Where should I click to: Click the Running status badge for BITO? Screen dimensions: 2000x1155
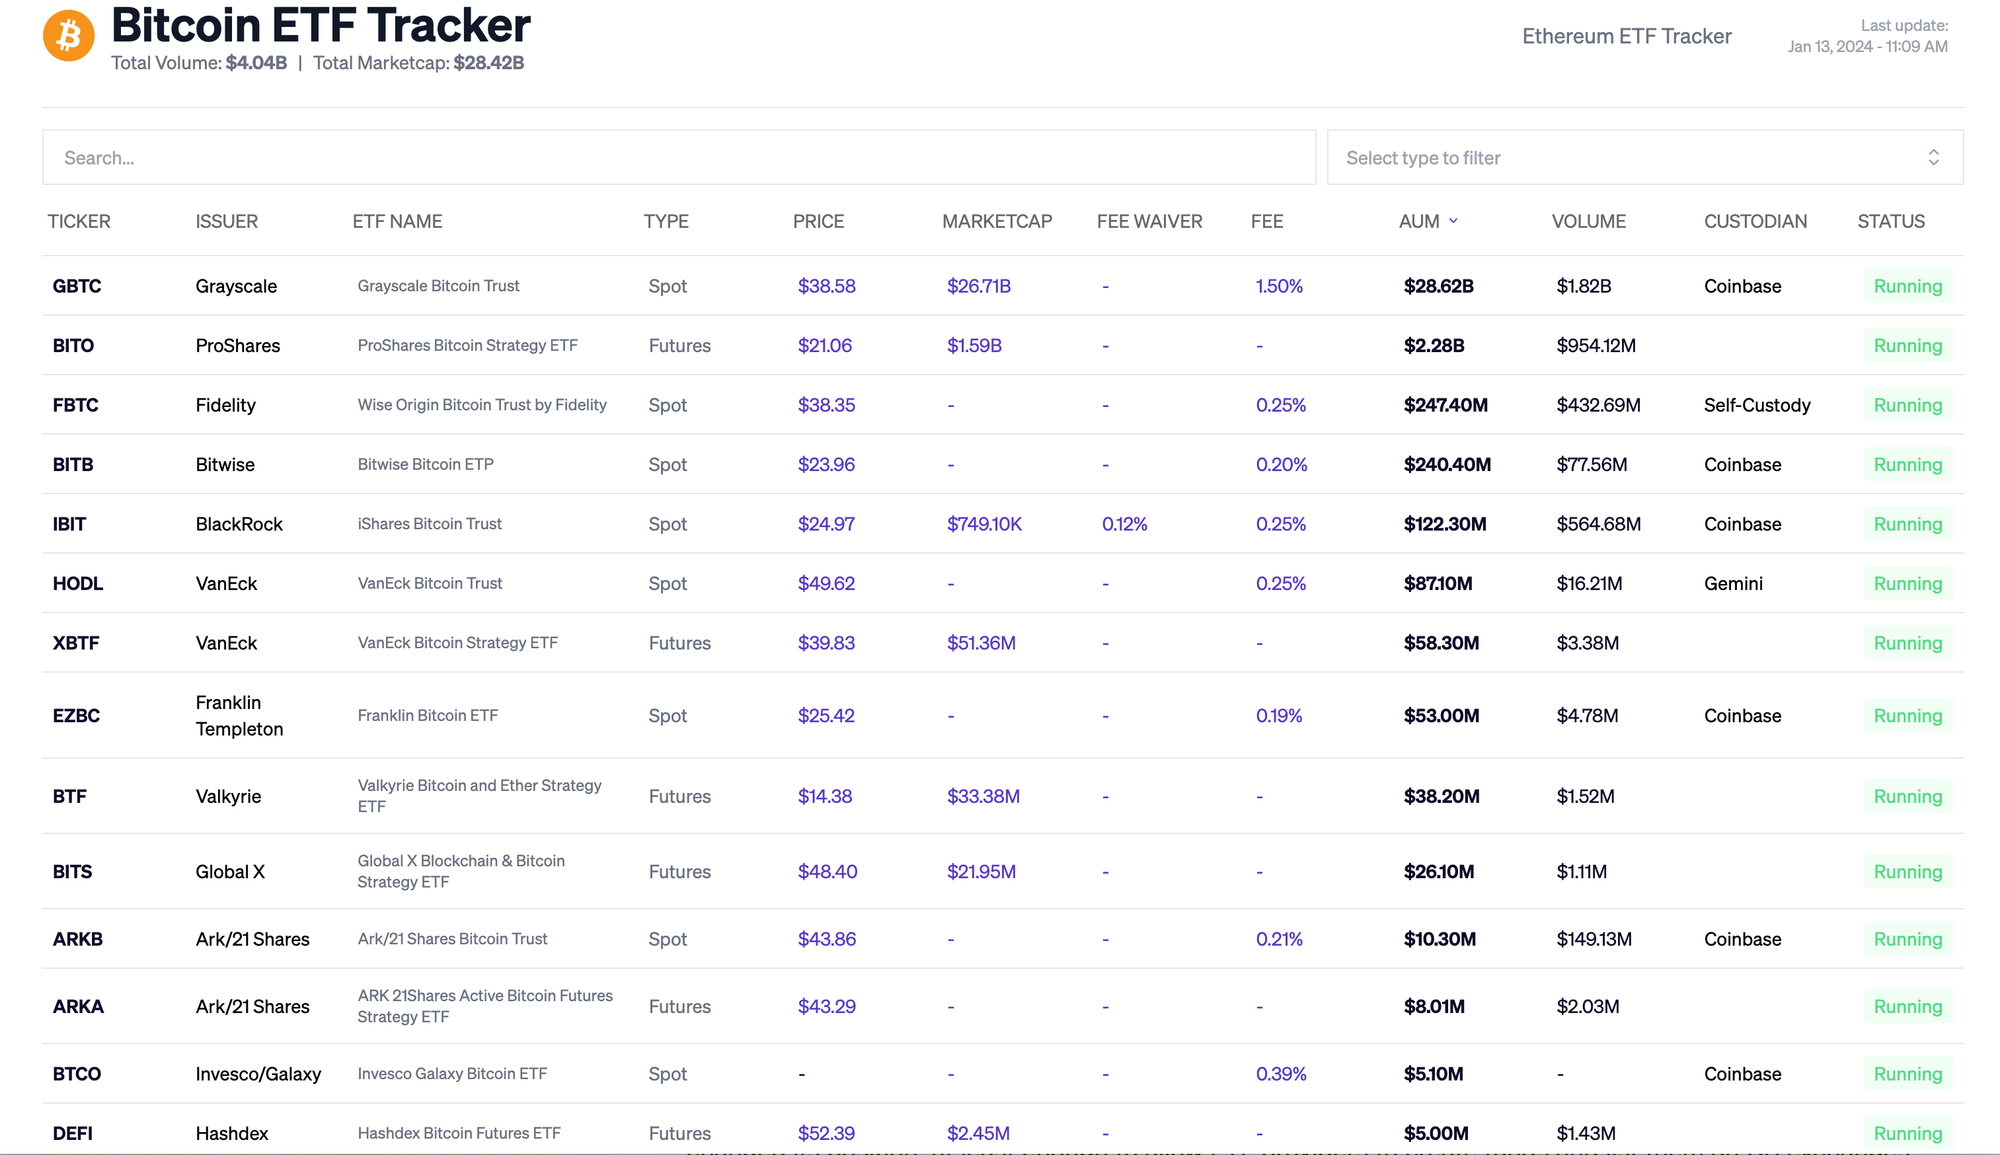click(x=1907, y=346)
